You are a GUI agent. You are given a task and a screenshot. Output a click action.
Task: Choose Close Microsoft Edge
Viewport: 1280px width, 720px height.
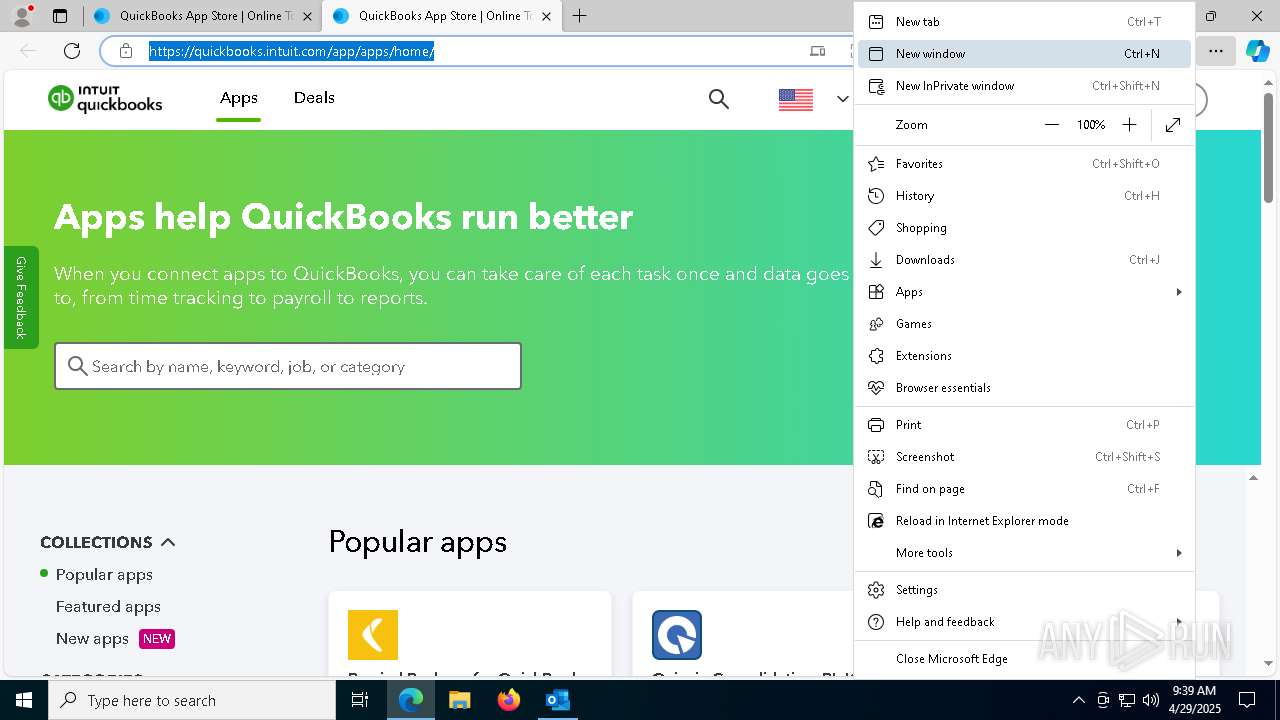[1024, 659]
